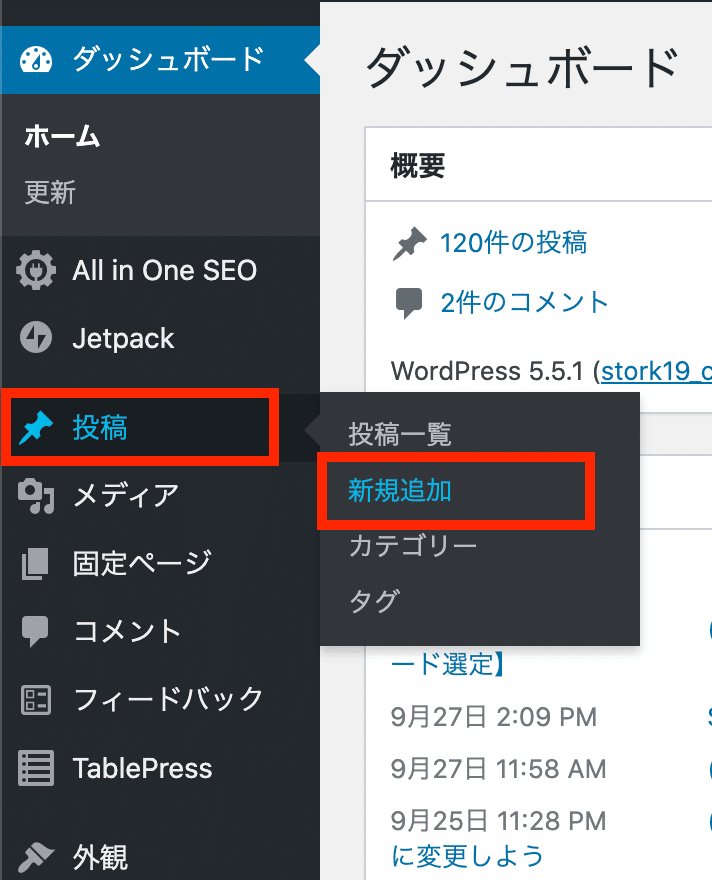Viewport: 712px width, 880px height.
Task: Open the TablePress menu
Action: click(160, 768)
